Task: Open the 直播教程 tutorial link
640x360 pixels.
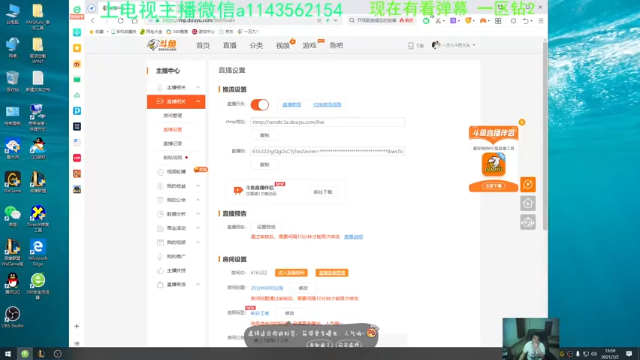Action: (x=292, y=104)
